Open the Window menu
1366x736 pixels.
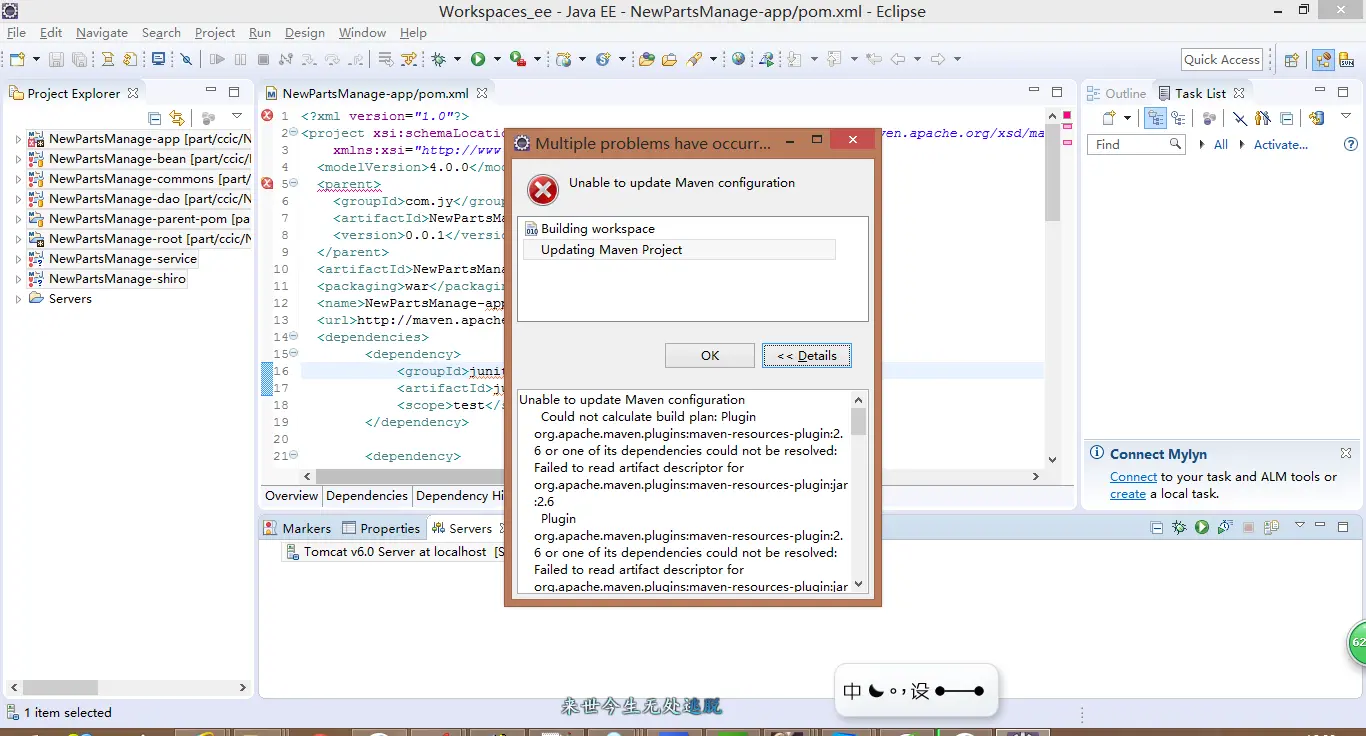point(362,32)
